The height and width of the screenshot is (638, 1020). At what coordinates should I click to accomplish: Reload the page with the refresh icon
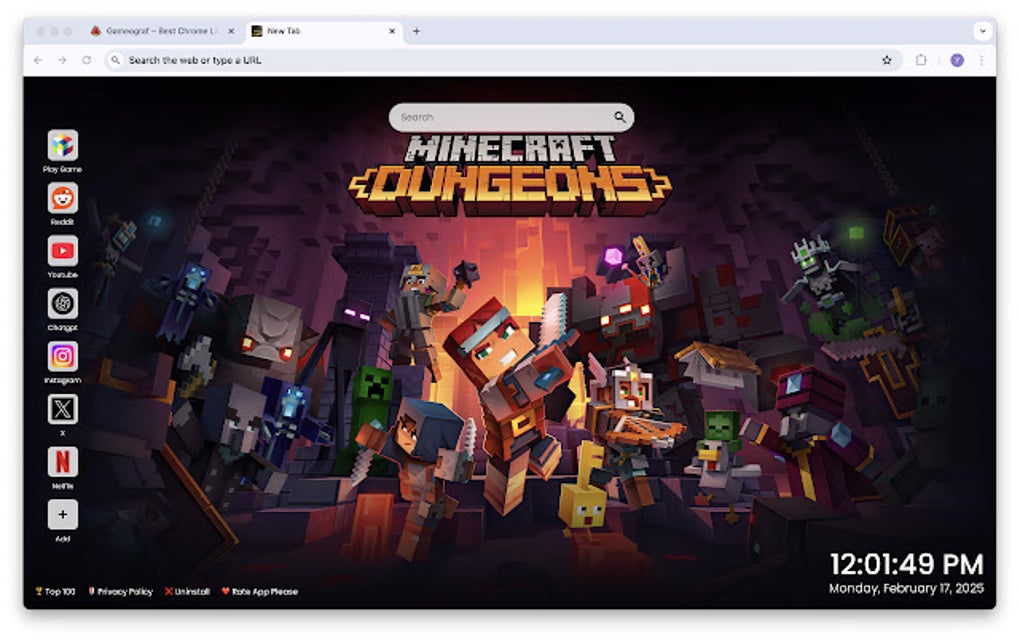tap(88, 60)
